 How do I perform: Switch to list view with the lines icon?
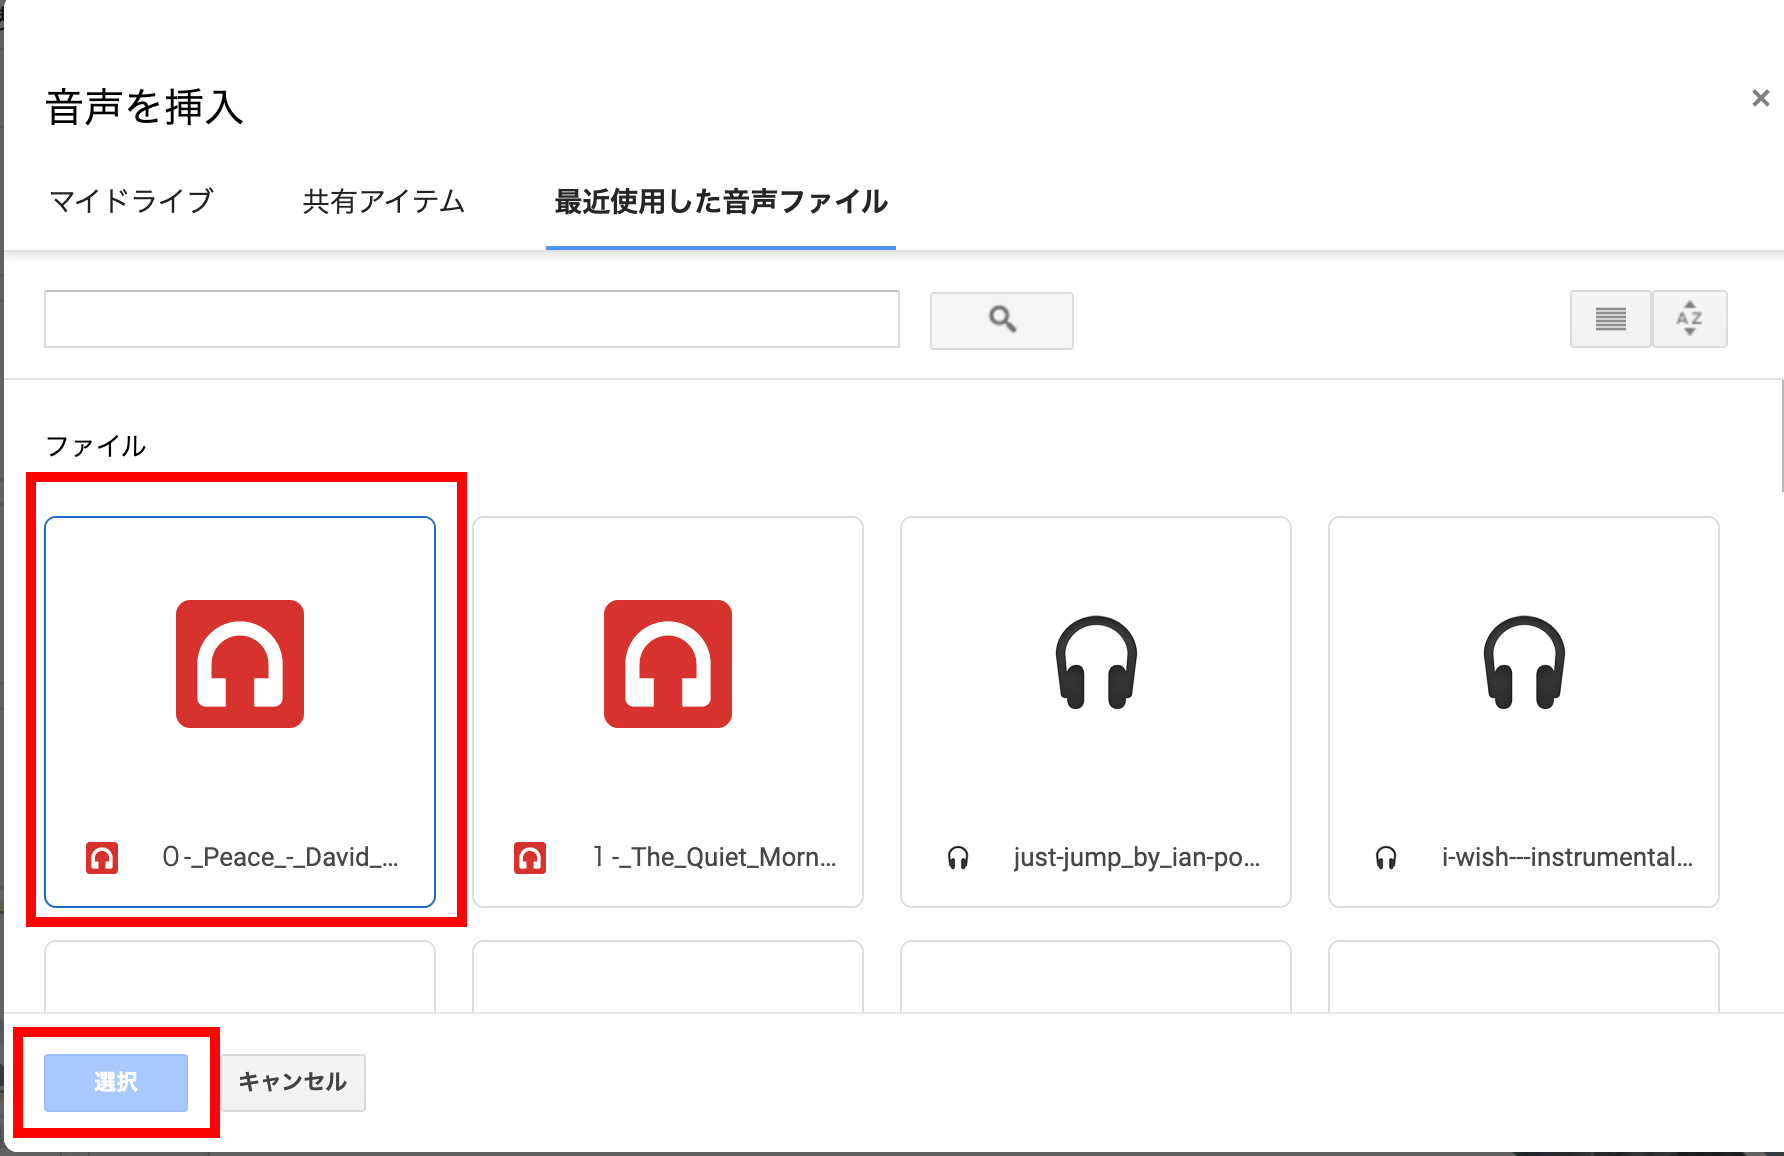1610,319
